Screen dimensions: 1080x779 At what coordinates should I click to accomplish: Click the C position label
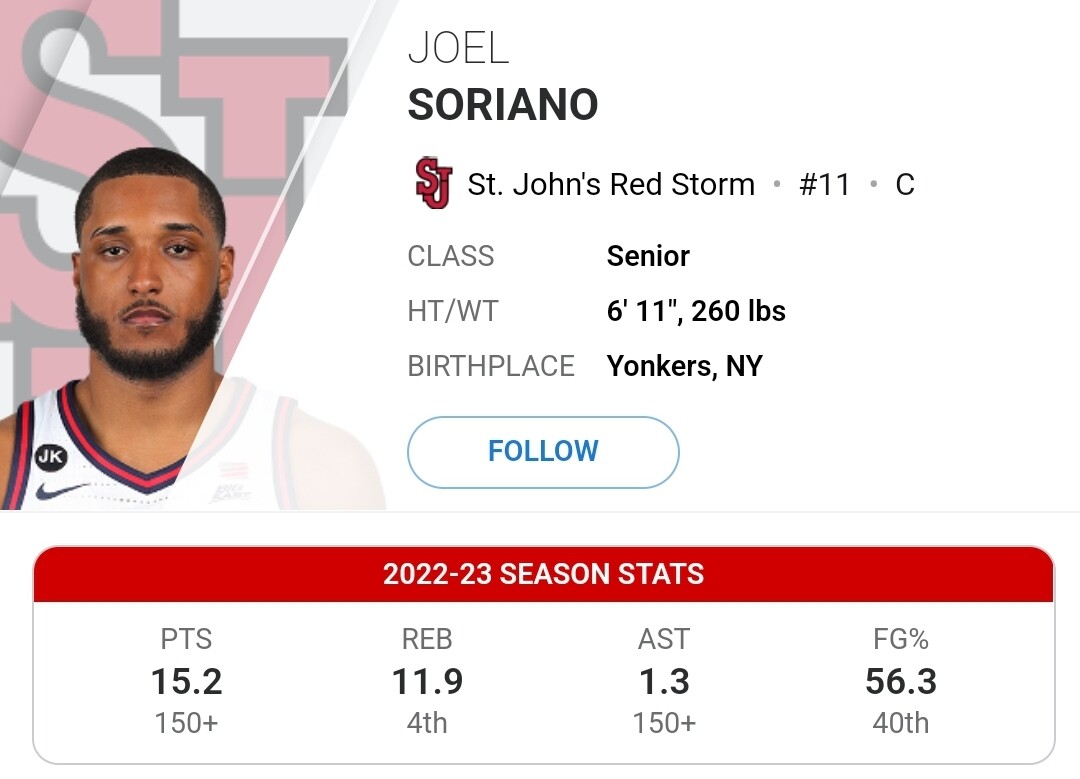(905, 185)
